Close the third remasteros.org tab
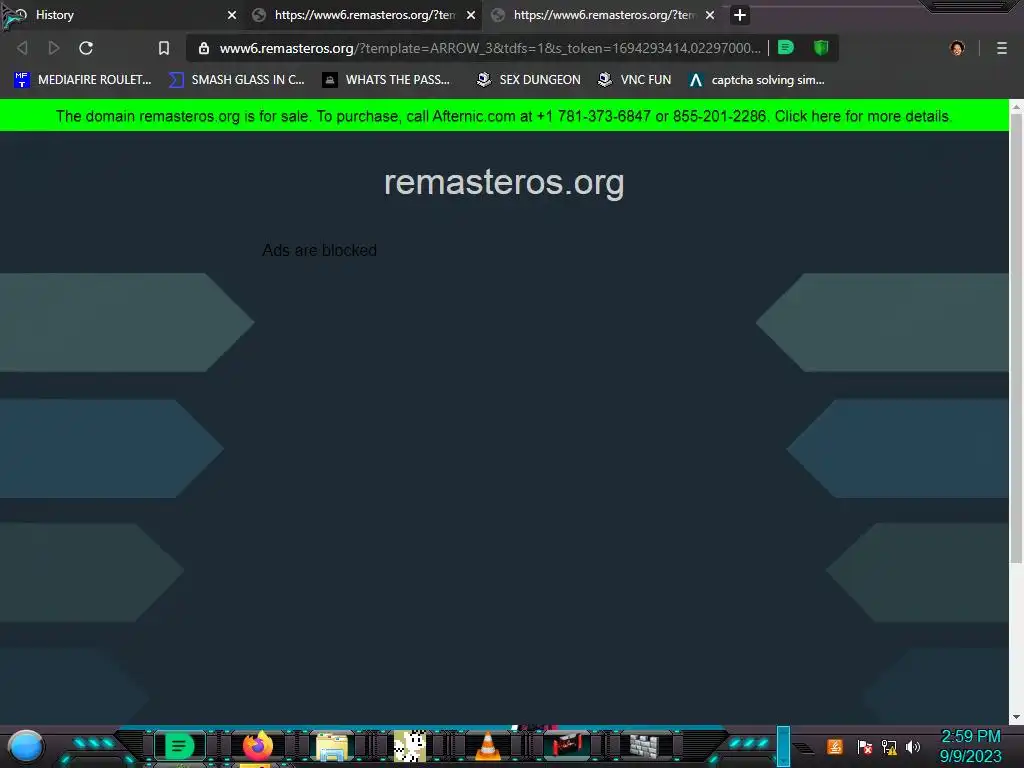 (710, 15)
